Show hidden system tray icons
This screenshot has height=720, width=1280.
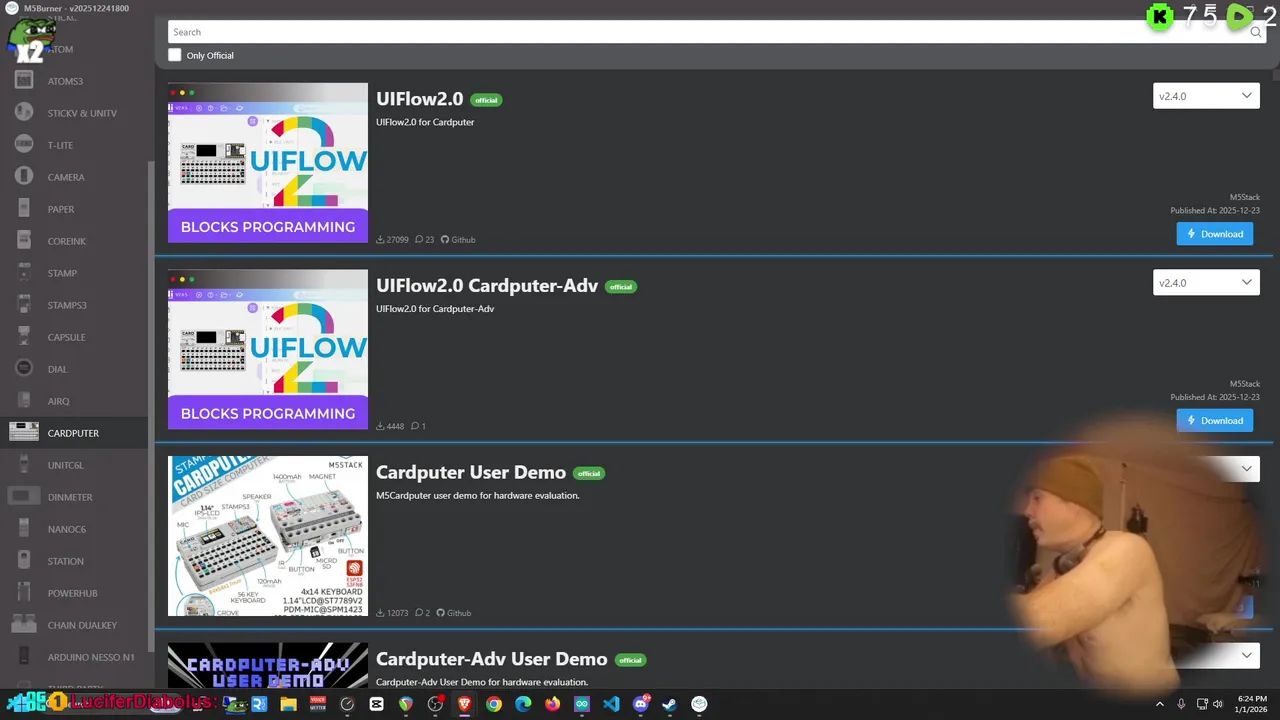click(x=1160, y=704)
